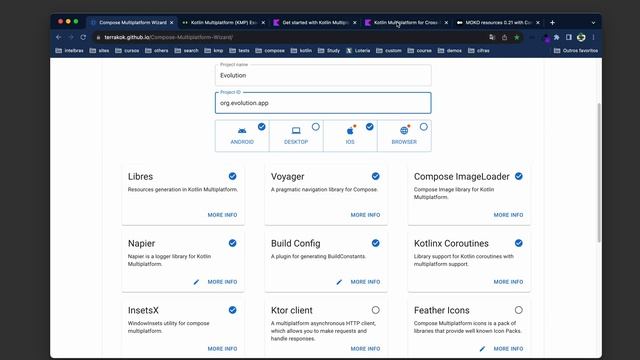The width and height of the screenshot is (640, 360).
Task: Open the intelbras bookmarks folder
Action: pos(69,51)
